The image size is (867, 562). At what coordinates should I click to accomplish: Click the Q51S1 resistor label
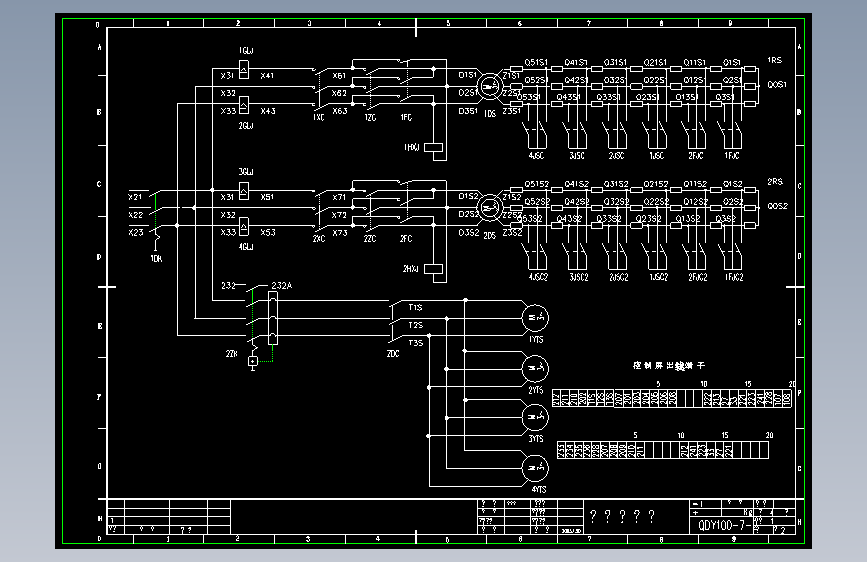(x=536, y=63)
